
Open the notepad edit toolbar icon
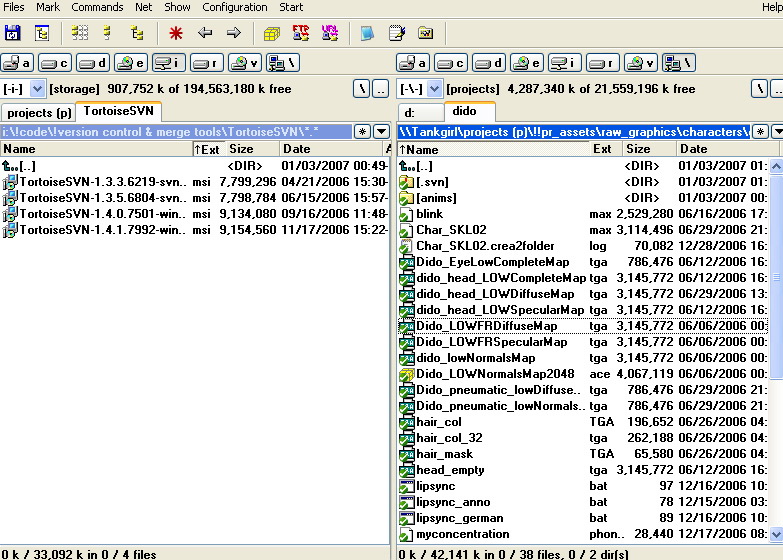(x=397, y=33)
